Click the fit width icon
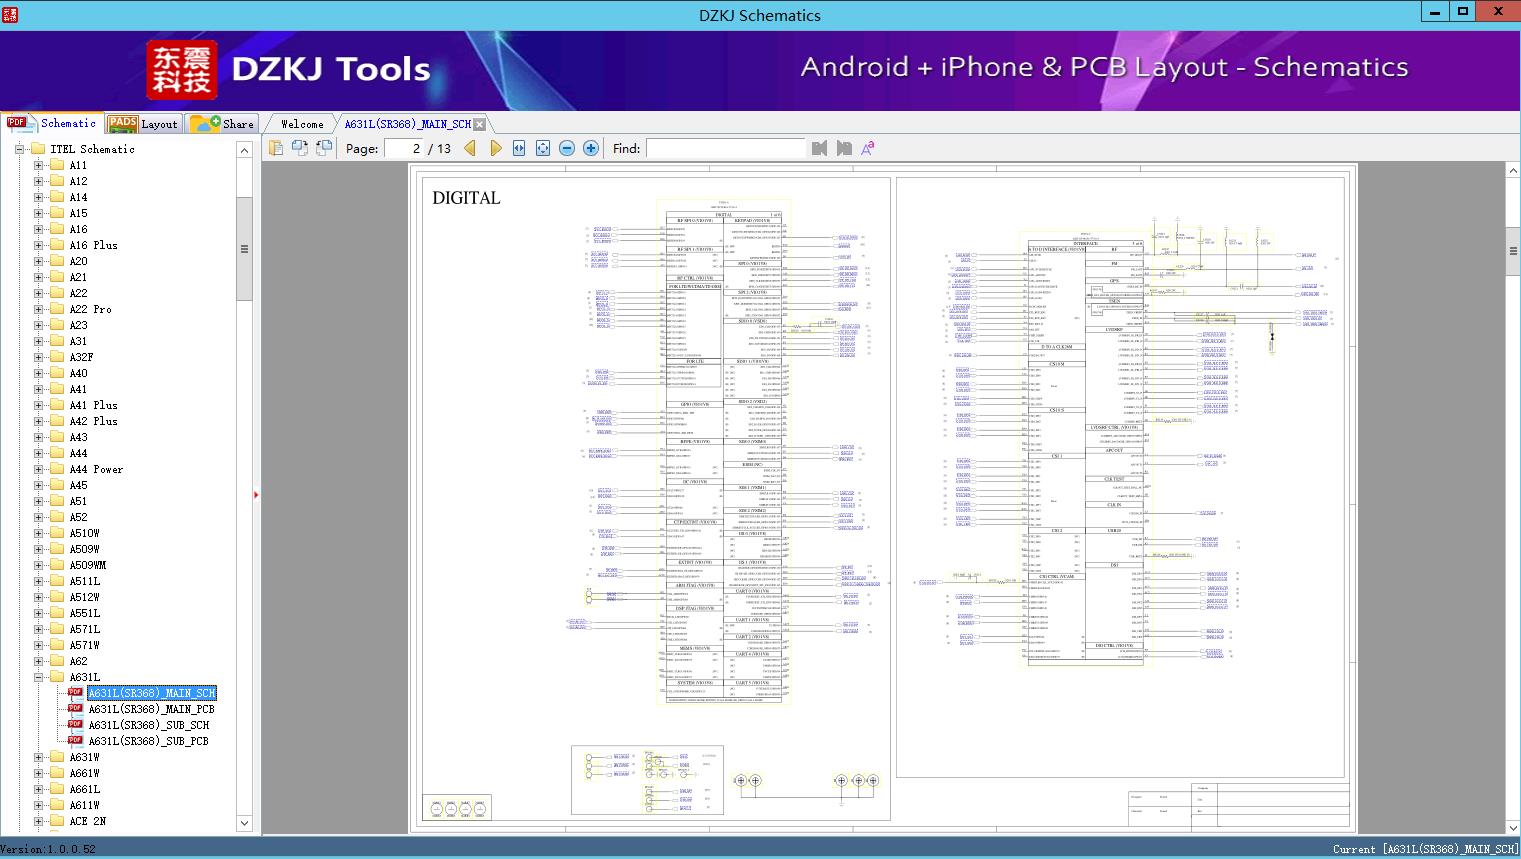1521x859 pixels. [x=519, y=148]
